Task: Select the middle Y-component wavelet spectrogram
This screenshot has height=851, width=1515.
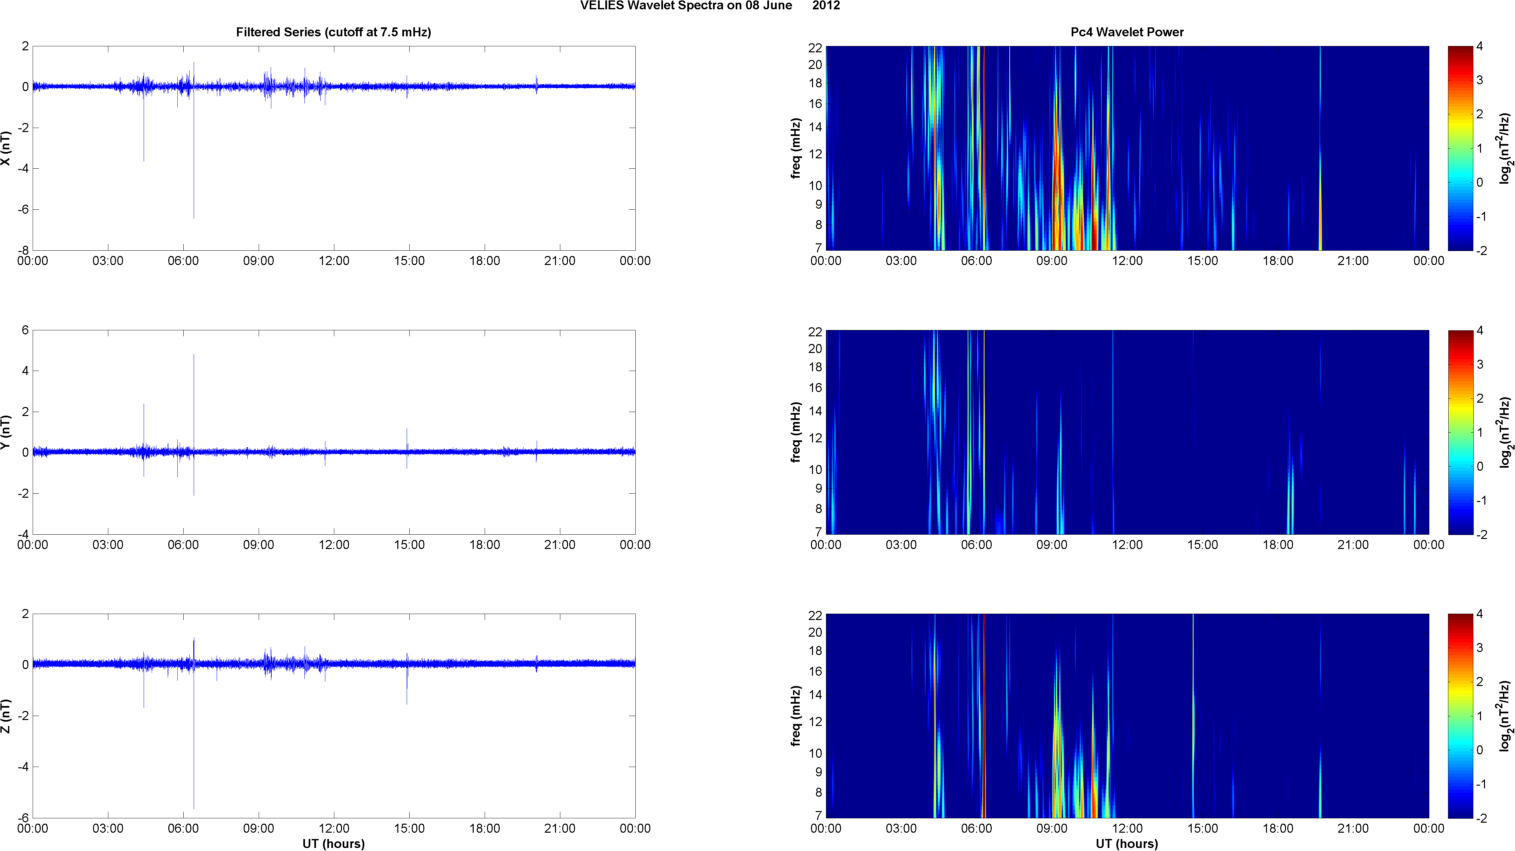Action: click(x=1127, y=432)
